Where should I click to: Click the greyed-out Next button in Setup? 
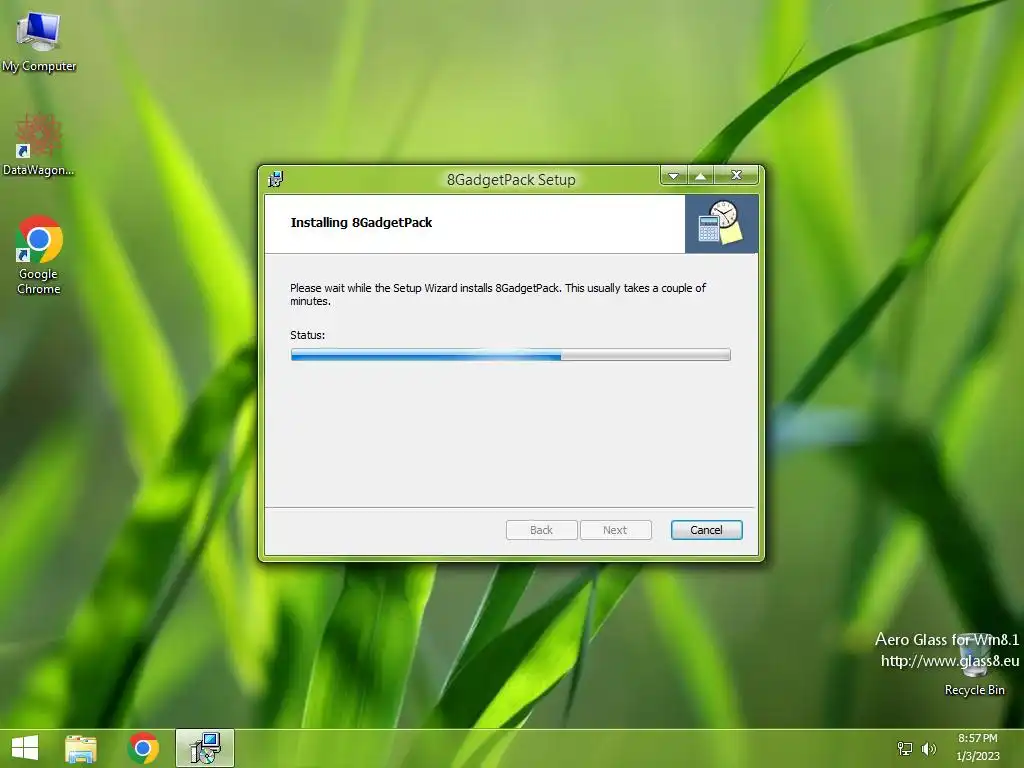click(x=615, y=530)
